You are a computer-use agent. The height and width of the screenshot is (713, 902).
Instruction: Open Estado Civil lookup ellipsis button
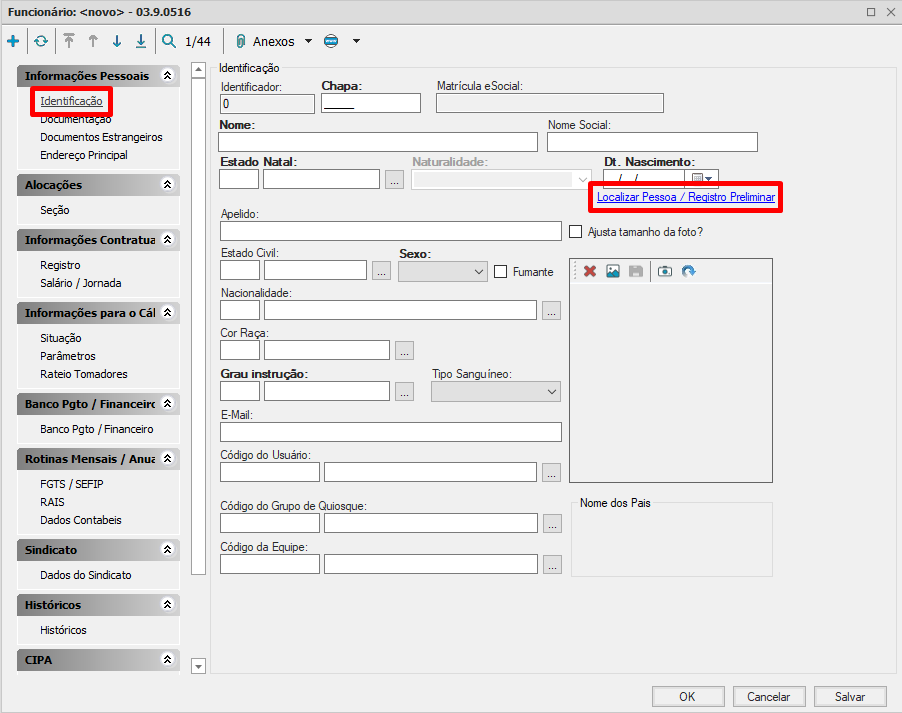click(x=381, y=270)
